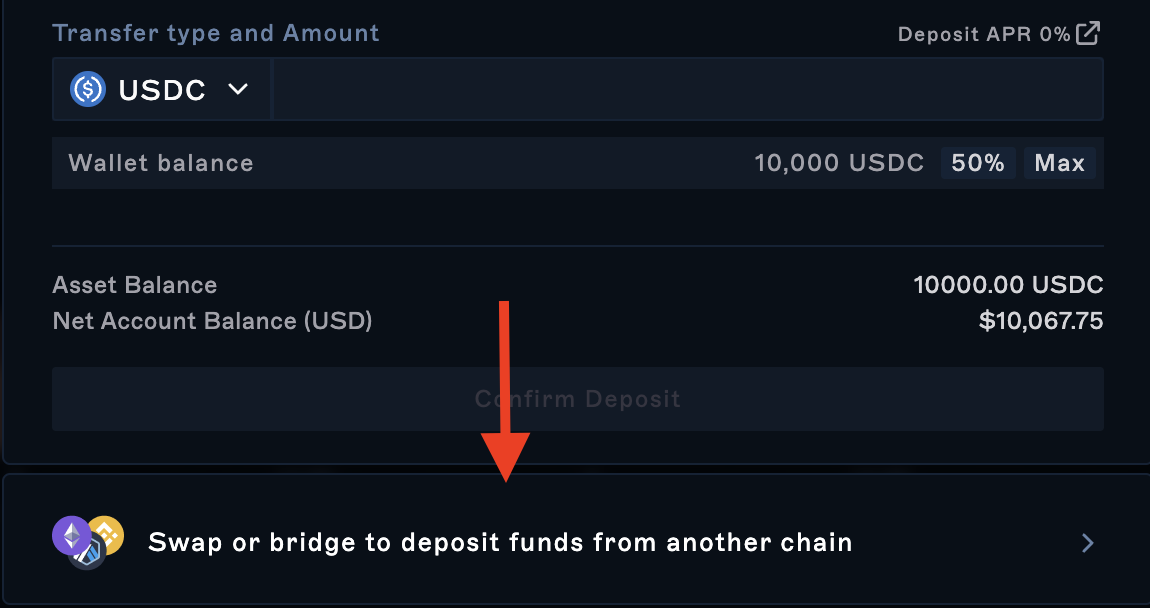Image resolution: width=1150 pixels, height=608 pixels.
Task: Open Swap or bridge to deposit funds
Action: click(500, 543)
